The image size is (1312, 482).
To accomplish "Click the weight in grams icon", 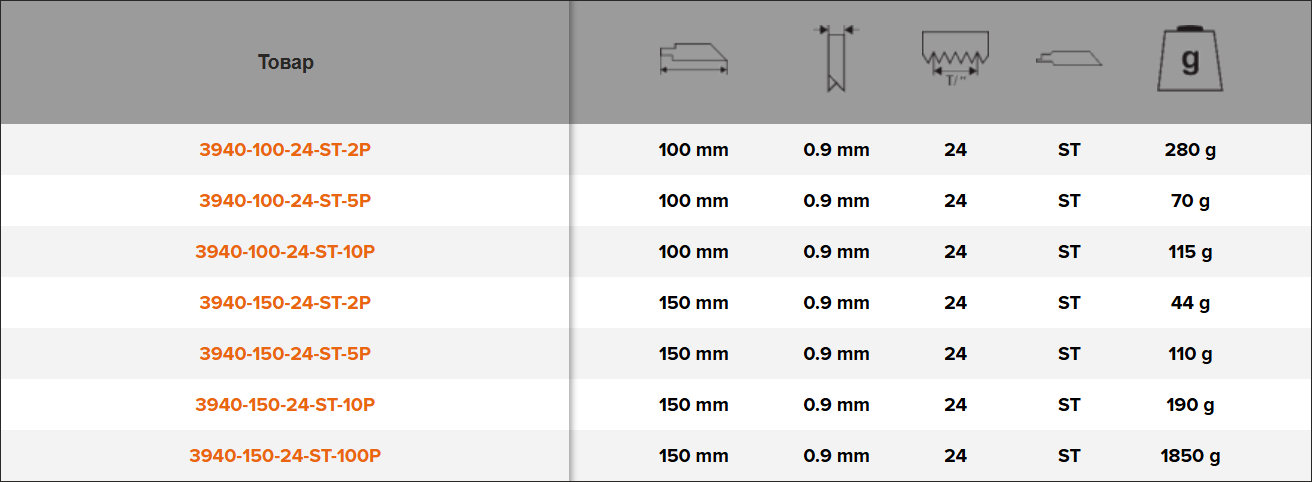I will (1190, 60).
